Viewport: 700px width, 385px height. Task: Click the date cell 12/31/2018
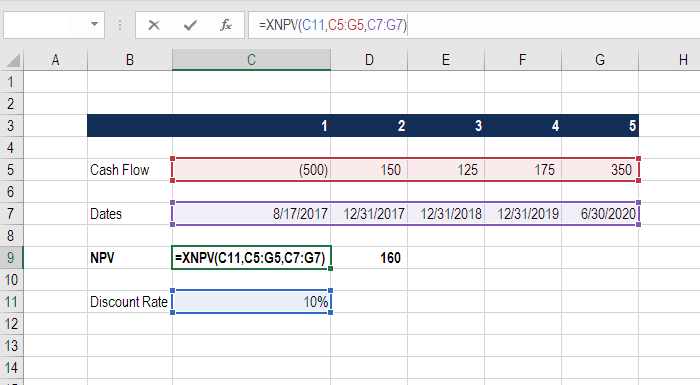(446, 213)
